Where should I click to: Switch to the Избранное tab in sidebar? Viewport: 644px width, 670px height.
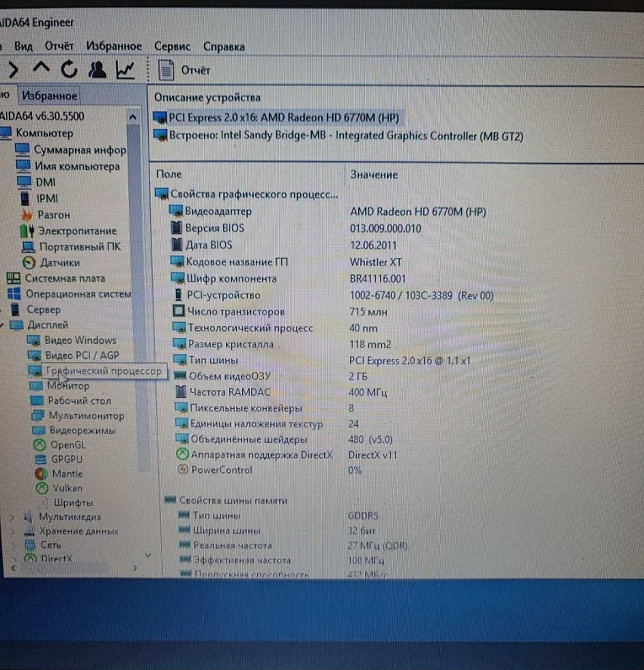[x=49, y=96]
